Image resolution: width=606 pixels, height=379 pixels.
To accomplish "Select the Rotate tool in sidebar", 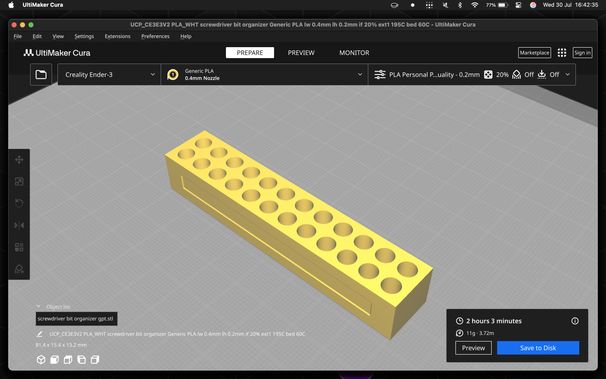I will tap(19, 203).
